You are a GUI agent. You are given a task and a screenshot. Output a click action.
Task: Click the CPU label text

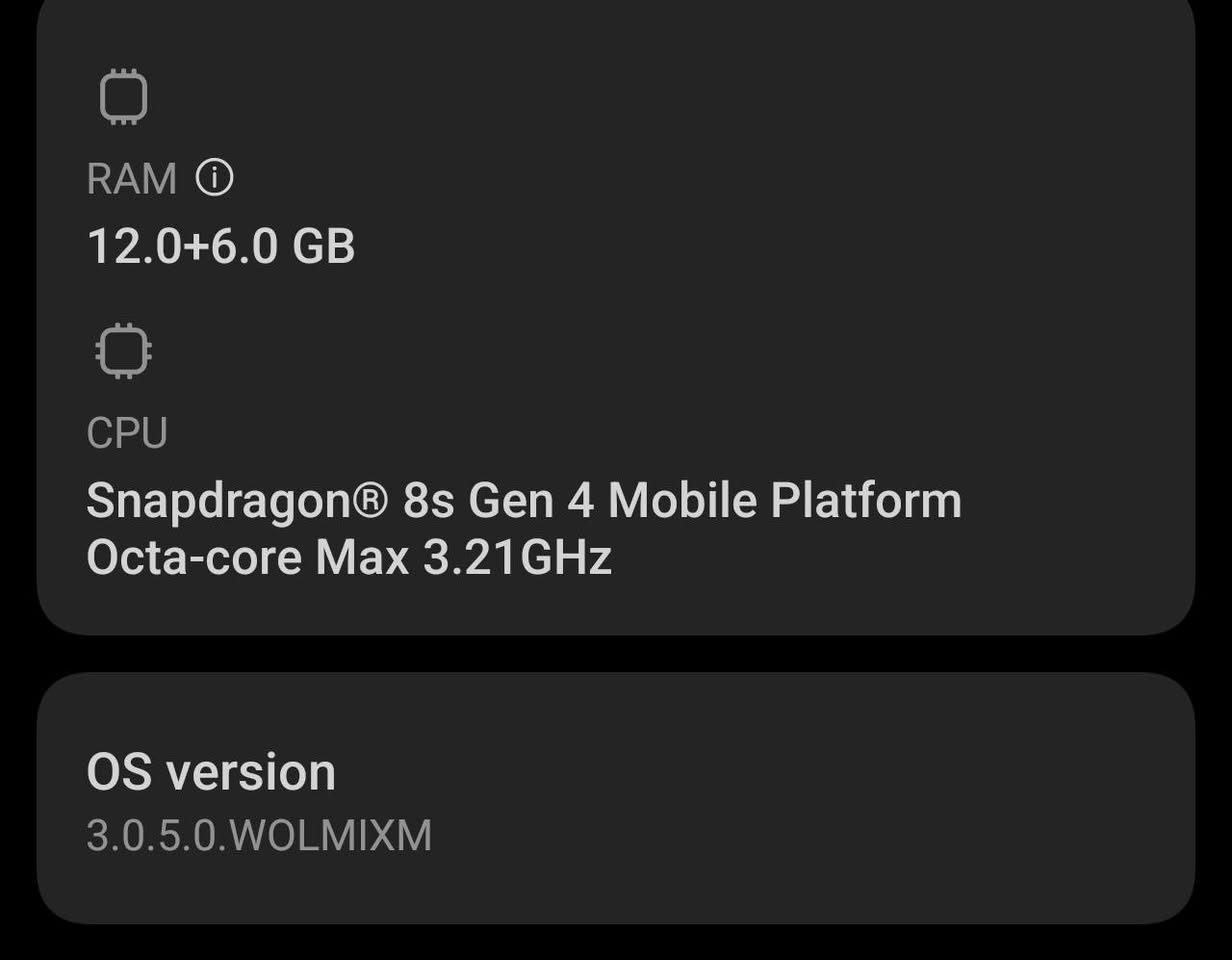click(x=127, y=433)
